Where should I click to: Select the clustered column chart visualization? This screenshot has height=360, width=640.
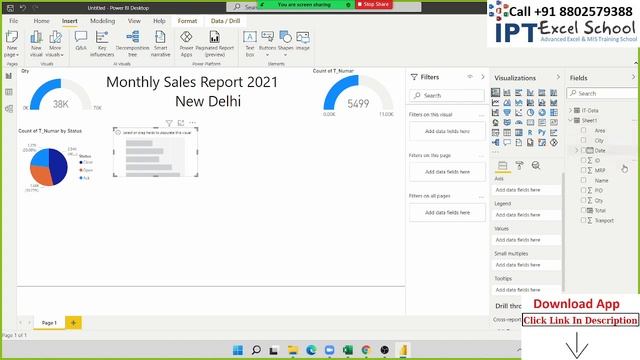coord(530,93)
